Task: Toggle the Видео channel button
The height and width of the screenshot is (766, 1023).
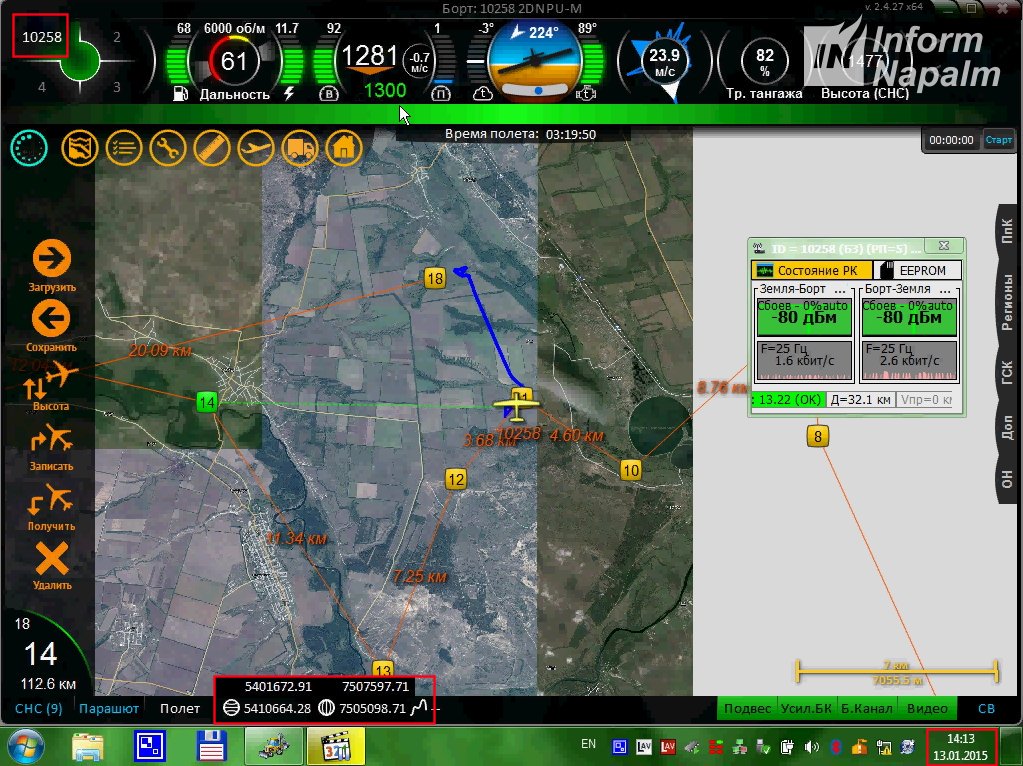Action: click(x=927, y=708)
